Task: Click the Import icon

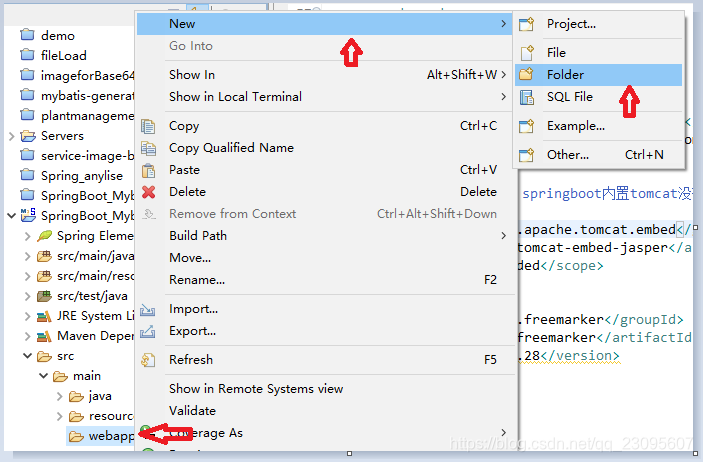Action: [x=148, y=309]
